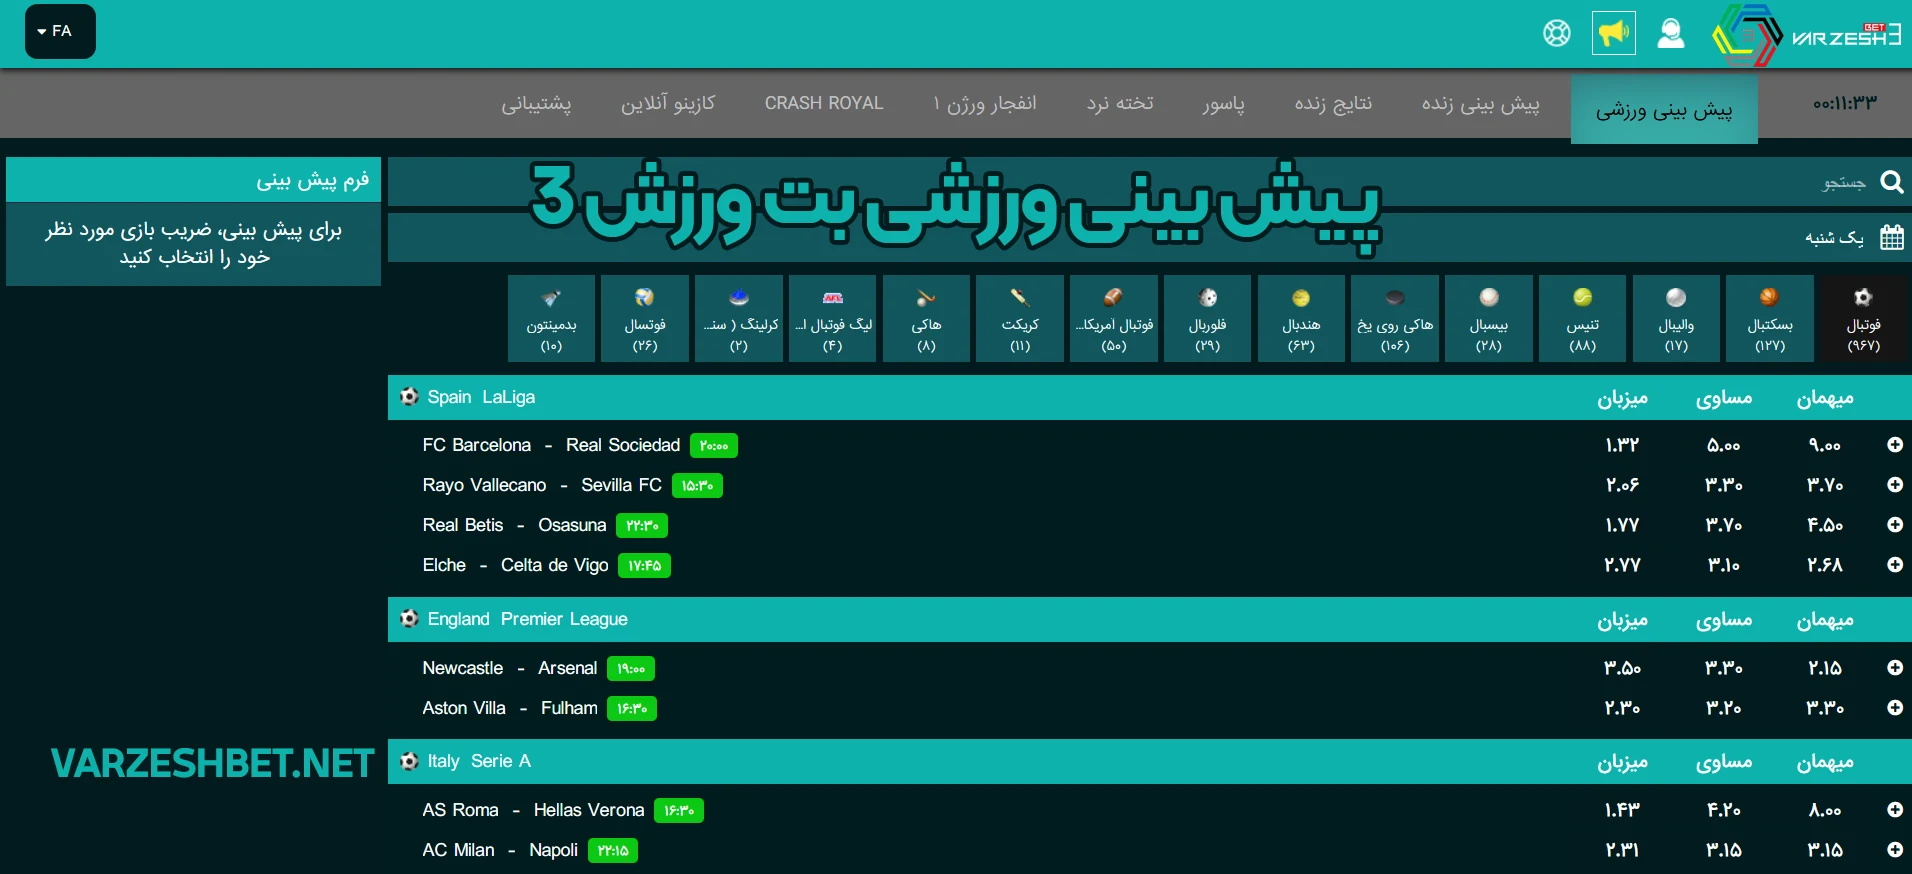
Task: Open the نتایج زنده menu item
Action: point(1333,104)
